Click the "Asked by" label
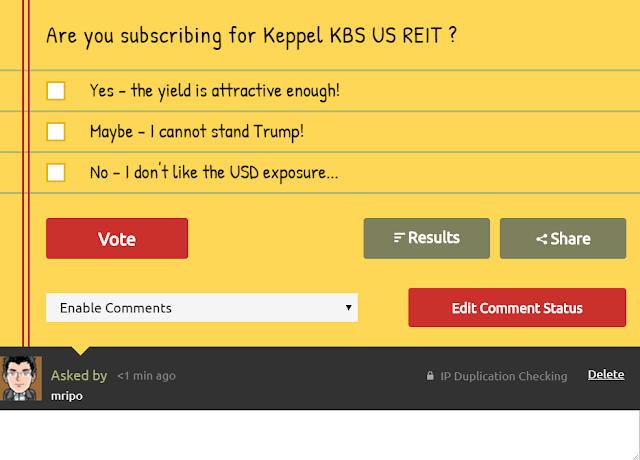Screen dimensions: 640x460 79,376
